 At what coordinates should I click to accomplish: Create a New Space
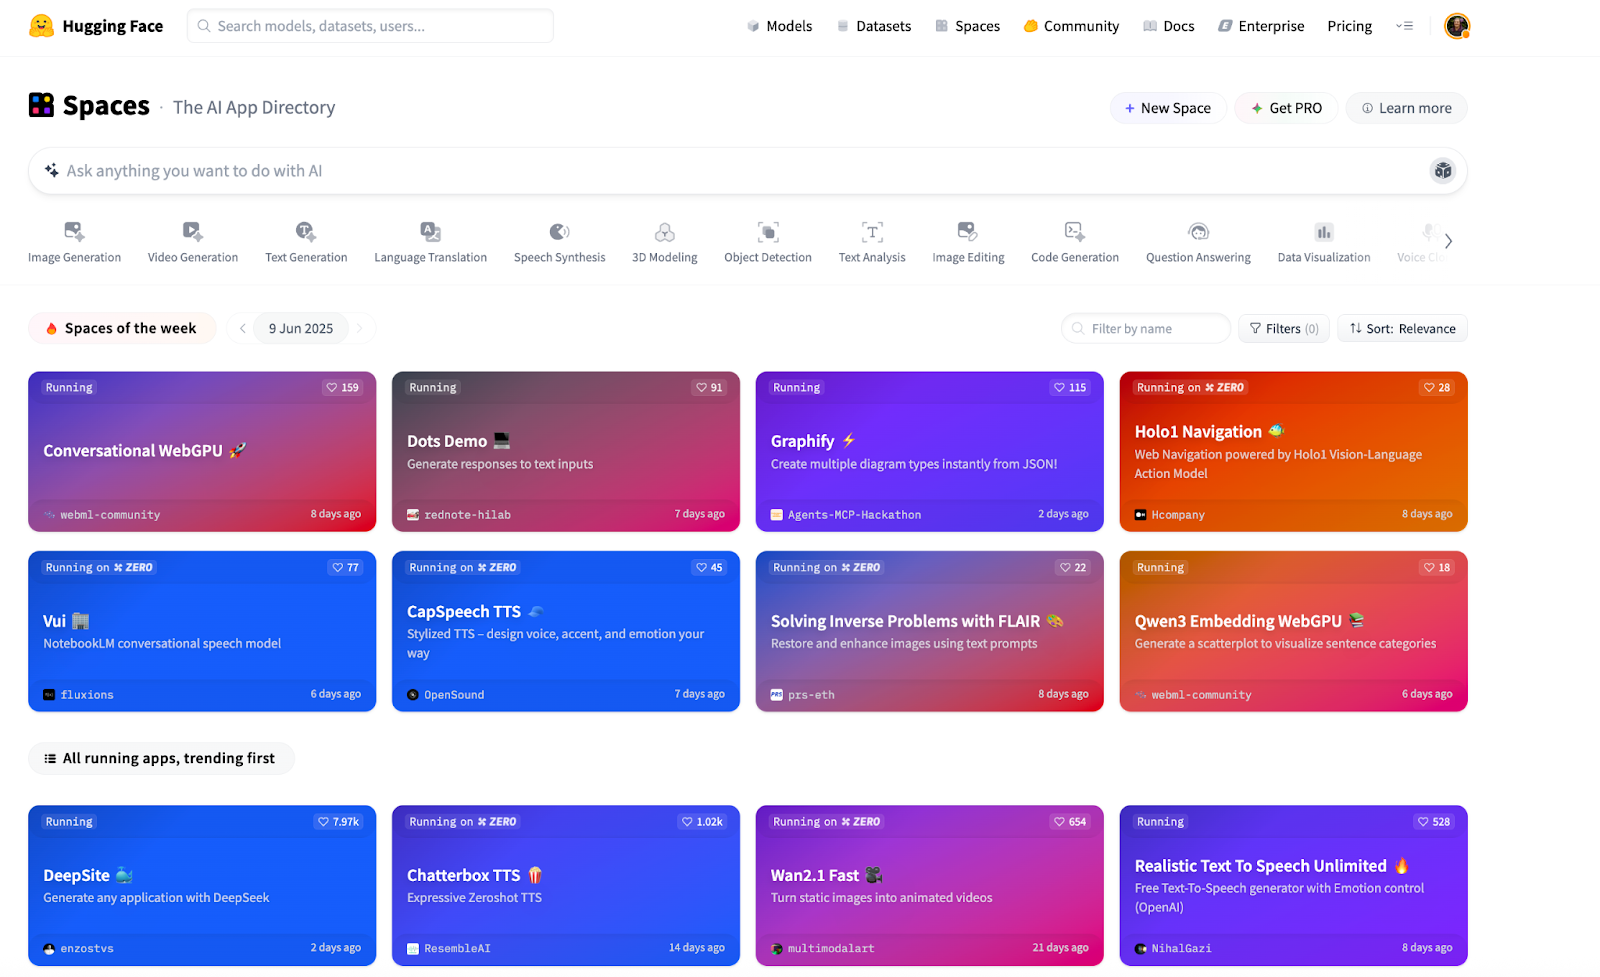1167,107
